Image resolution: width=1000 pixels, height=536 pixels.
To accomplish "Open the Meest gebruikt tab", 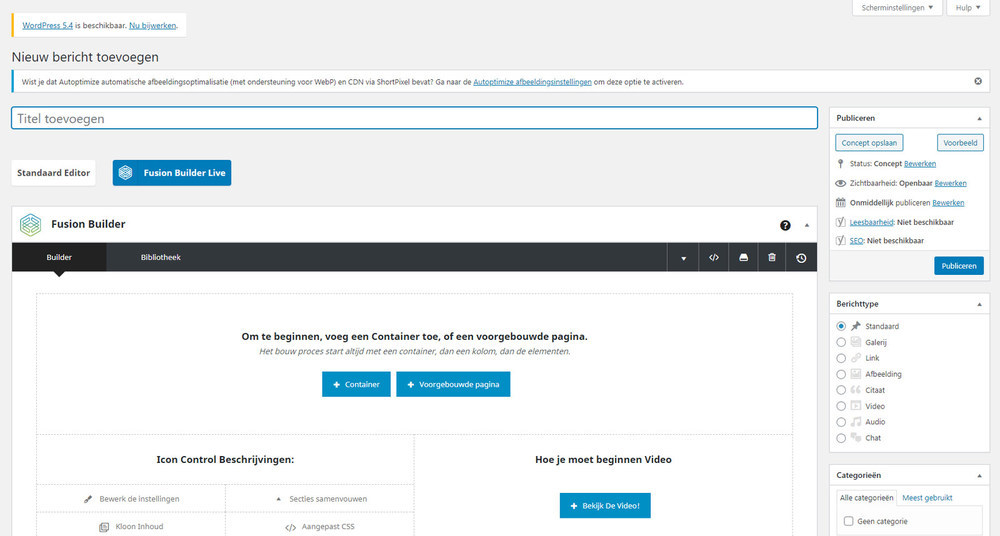I will coord(927,498).
